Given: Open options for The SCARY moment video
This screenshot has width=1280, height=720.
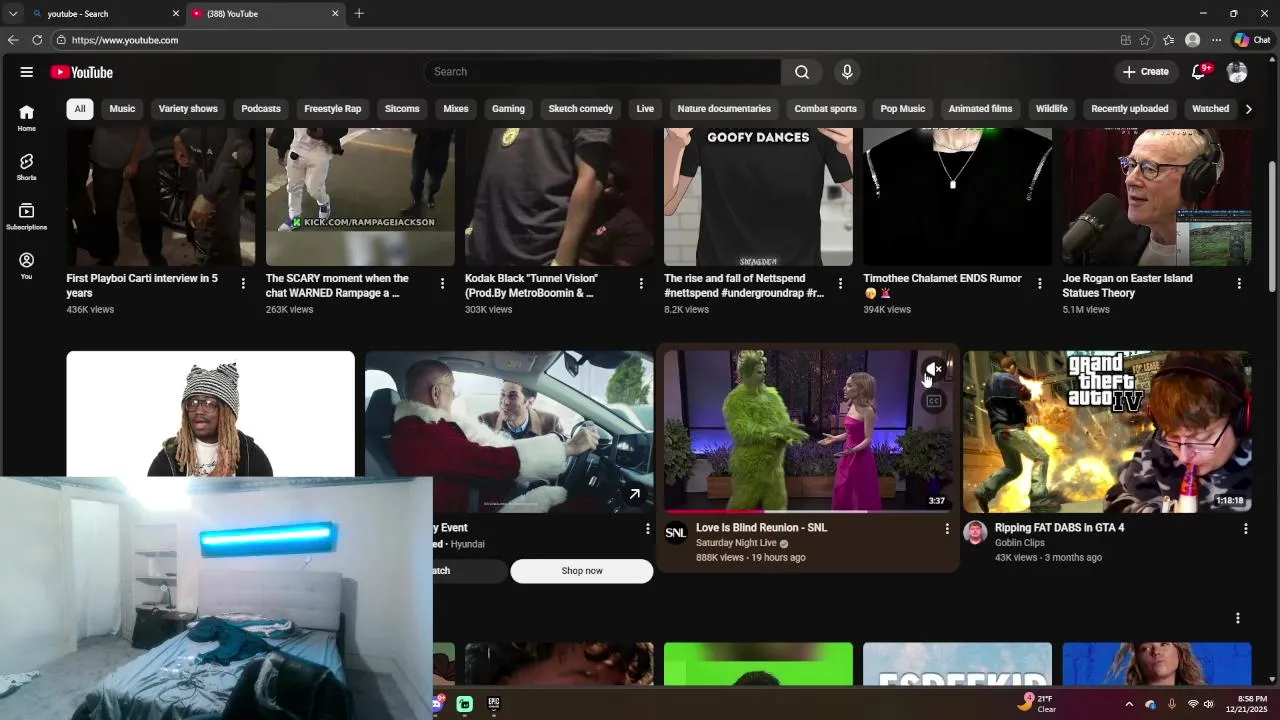Looking at the screenshot, I should pyautogui.click(x=442, y=284).
